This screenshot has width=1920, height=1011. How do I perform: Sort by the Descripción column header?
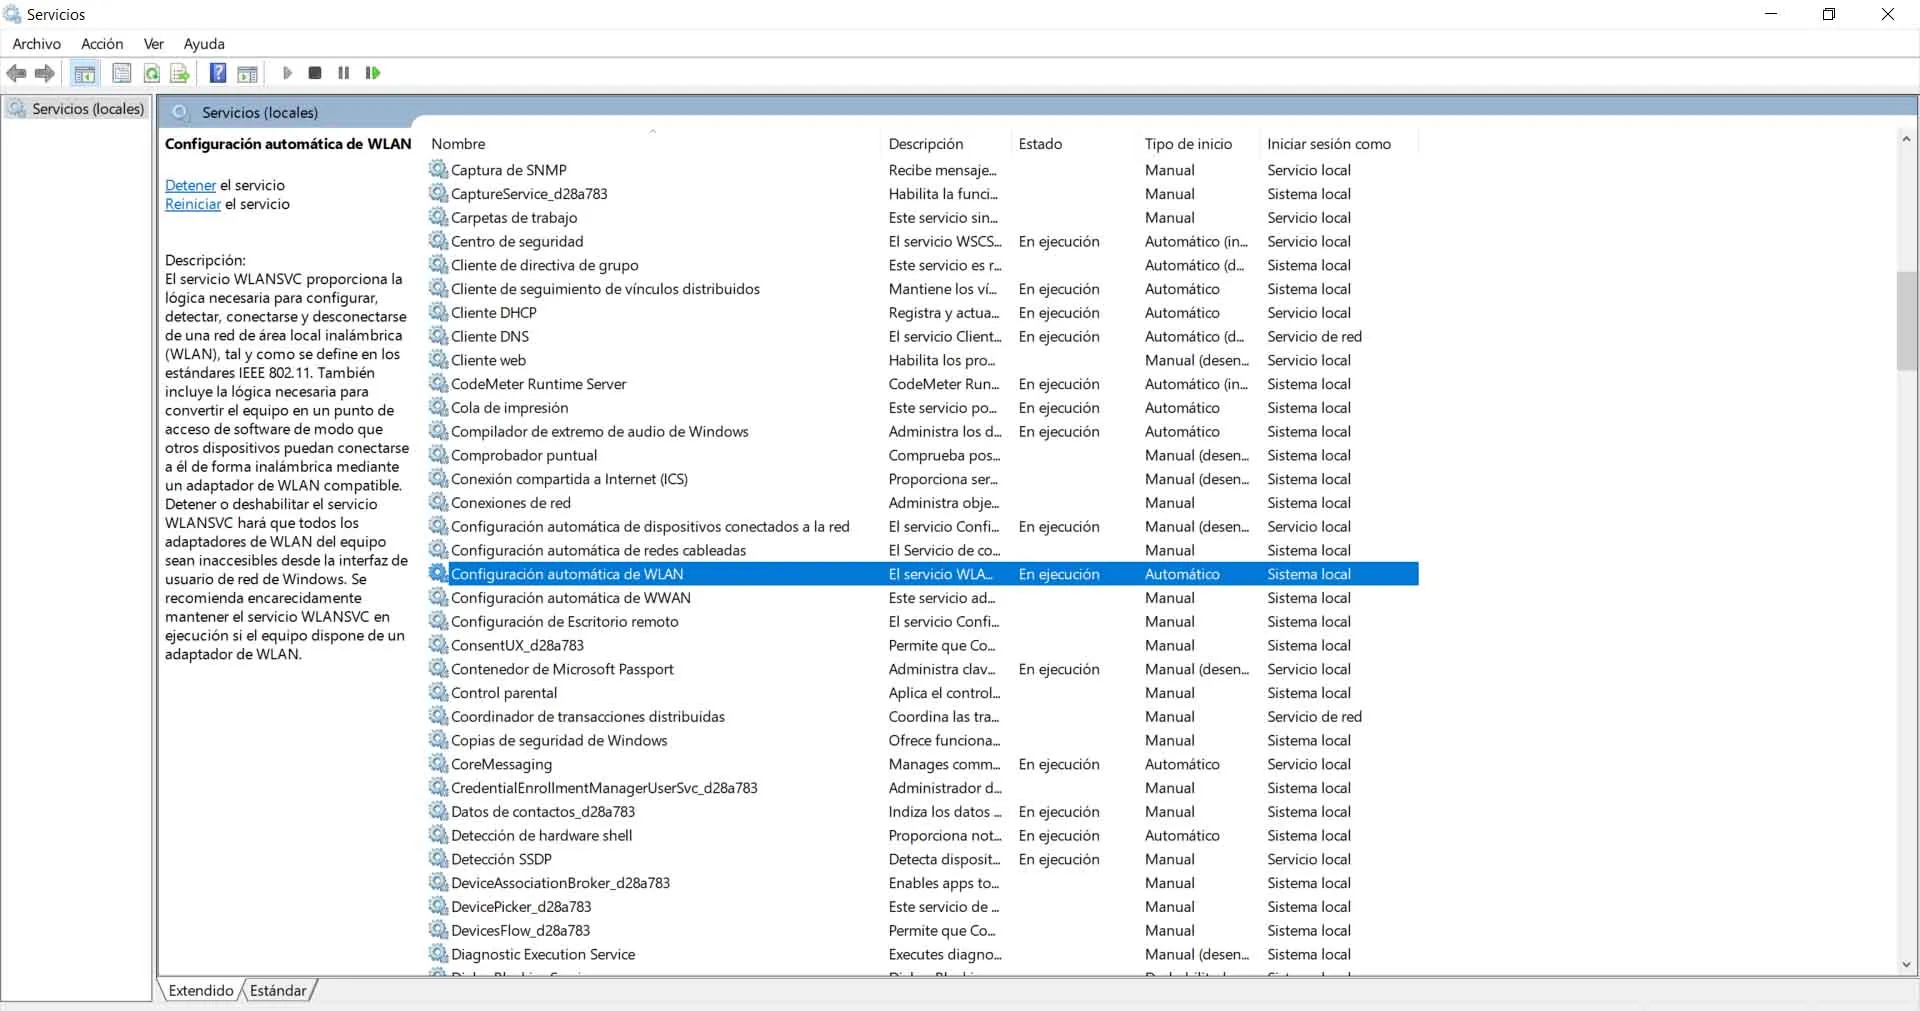[x=947, y=144]
